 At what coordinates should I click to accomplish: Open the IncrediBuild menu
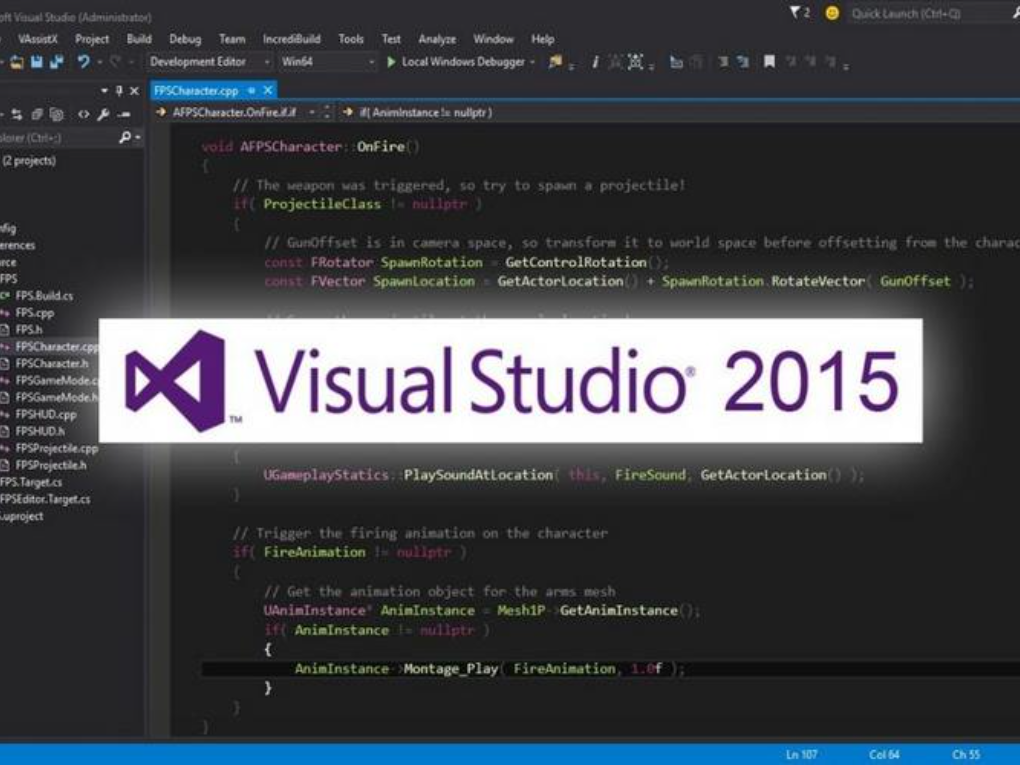coord(291,39)
